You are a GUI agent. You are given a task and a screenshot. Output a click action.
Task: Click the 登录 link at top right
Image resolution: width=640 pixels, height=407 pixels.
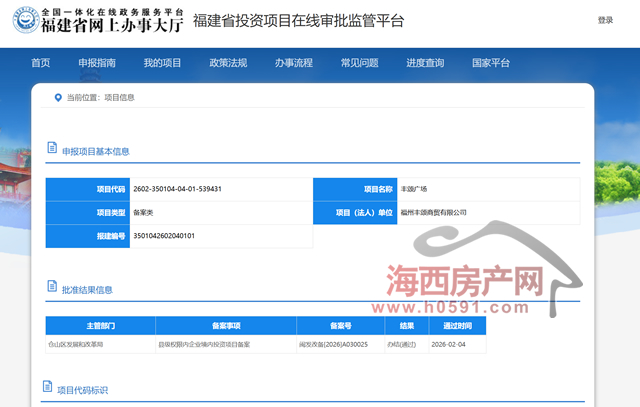click(x=605, y=20)
